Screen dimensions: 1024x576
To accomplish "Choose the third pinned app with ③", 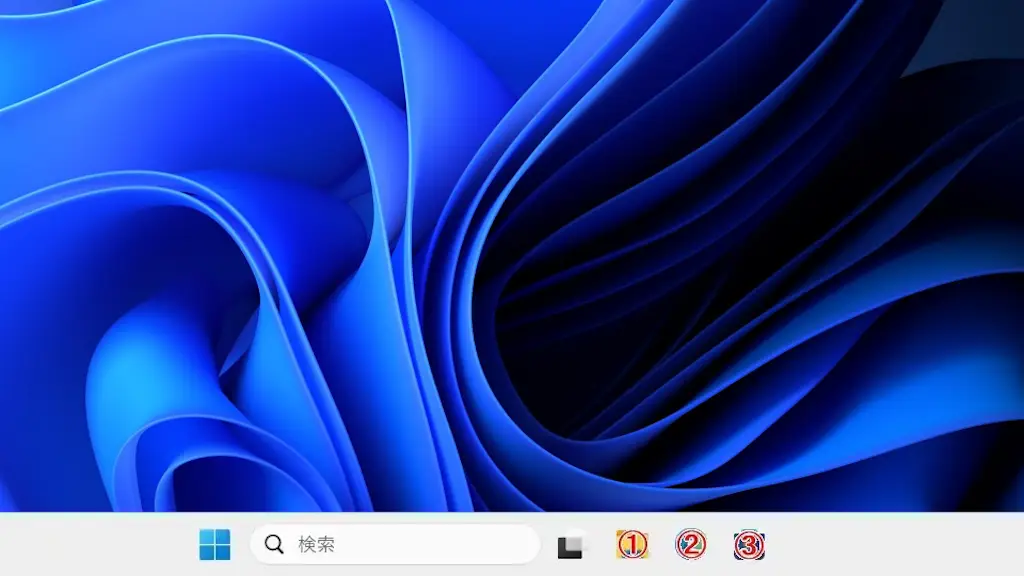I will pyautogui.click(x=750, y=545).
